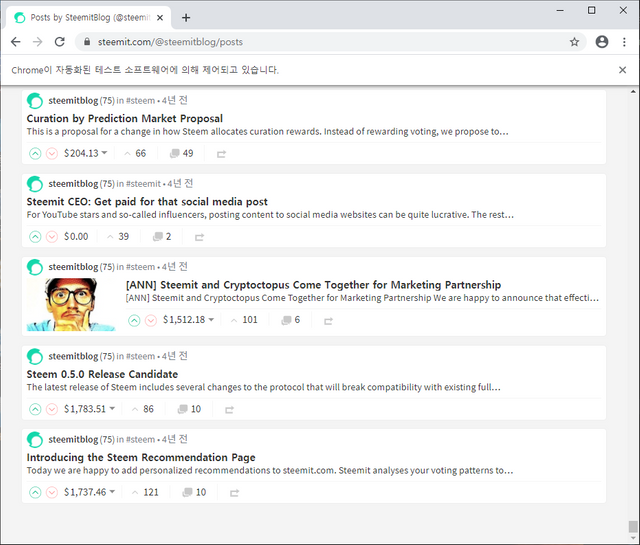Downvote the Steemit CEO social media post

pos(52,237)
